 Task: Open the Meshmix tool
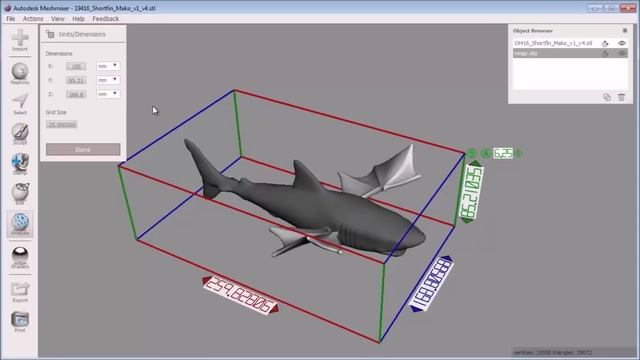20,73
